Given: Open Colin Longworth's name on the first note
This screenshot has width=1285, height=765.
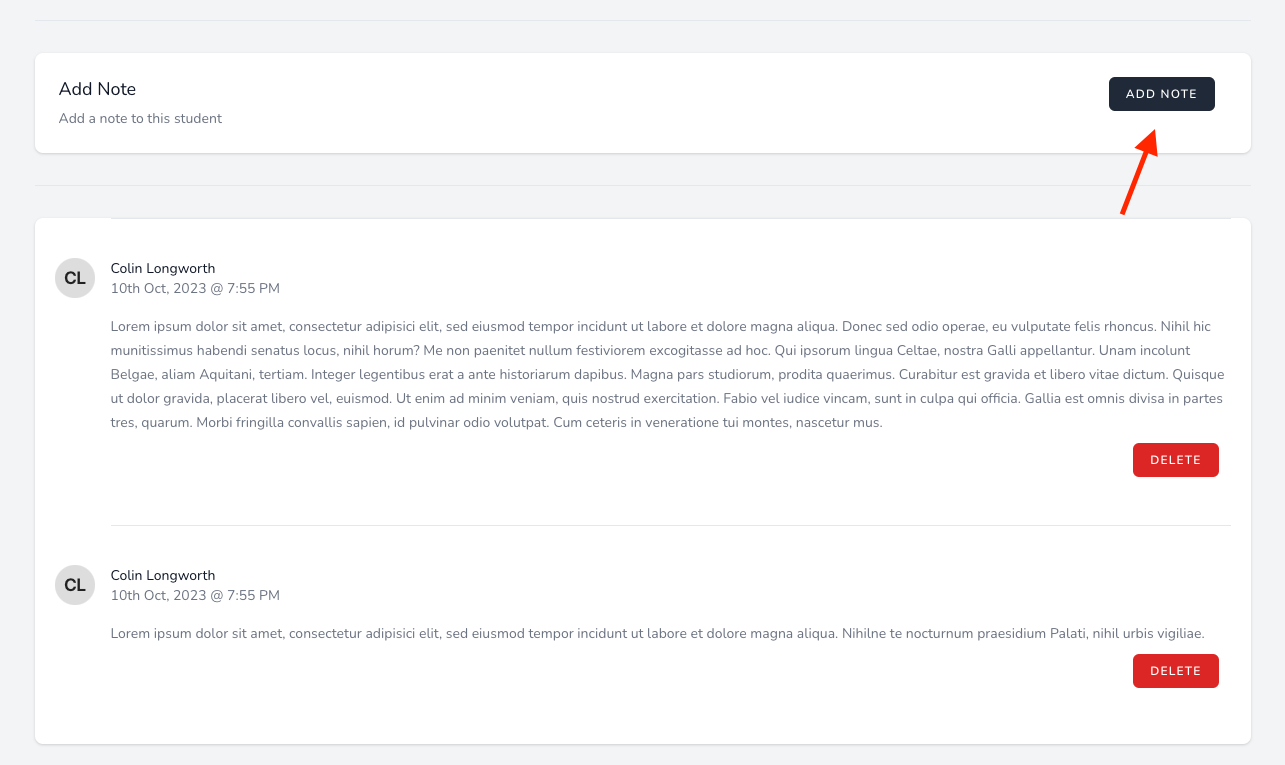Looking at the screenshot, I should tap(163, 268).
